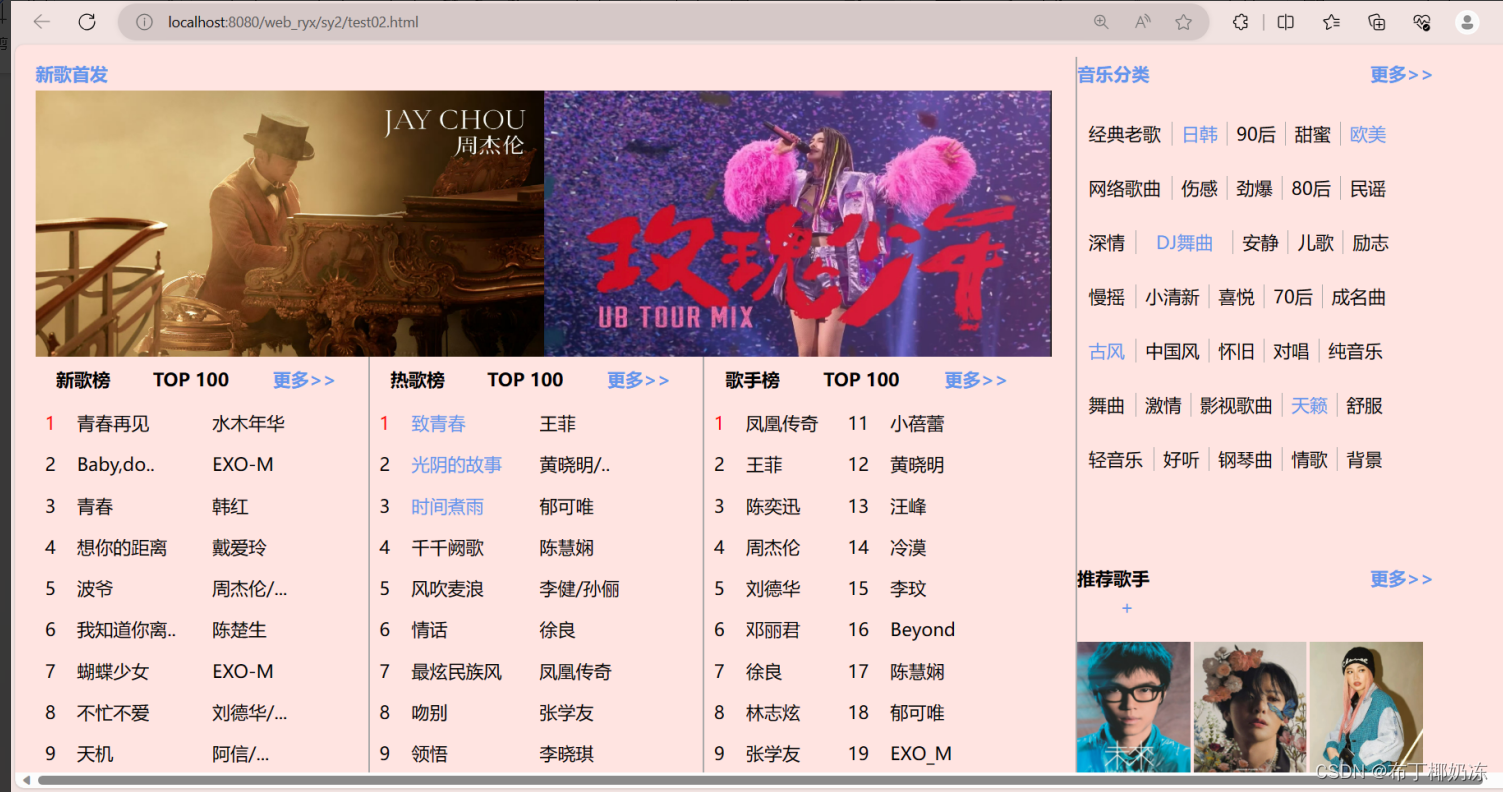Click the song 不忙不爱

tap(113, 713)
